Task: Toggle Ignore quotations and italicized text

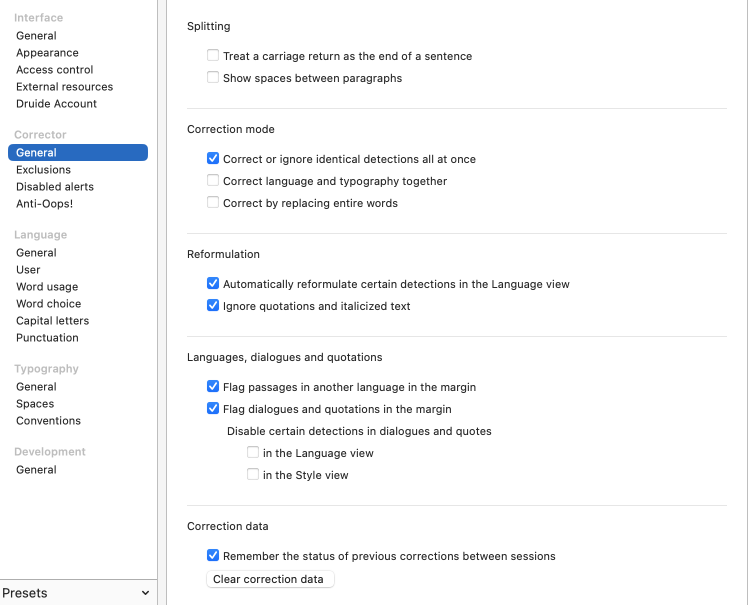Action: pyautogui.click(x=213, y=306)
